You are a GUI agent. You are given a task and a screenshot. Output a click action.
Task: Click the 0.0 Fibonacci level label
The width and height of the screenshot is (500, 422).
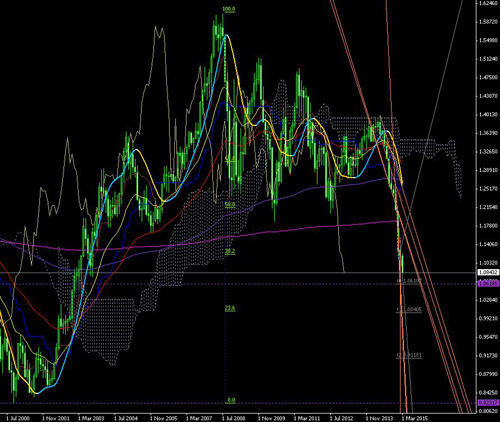(x=231, y=400)
